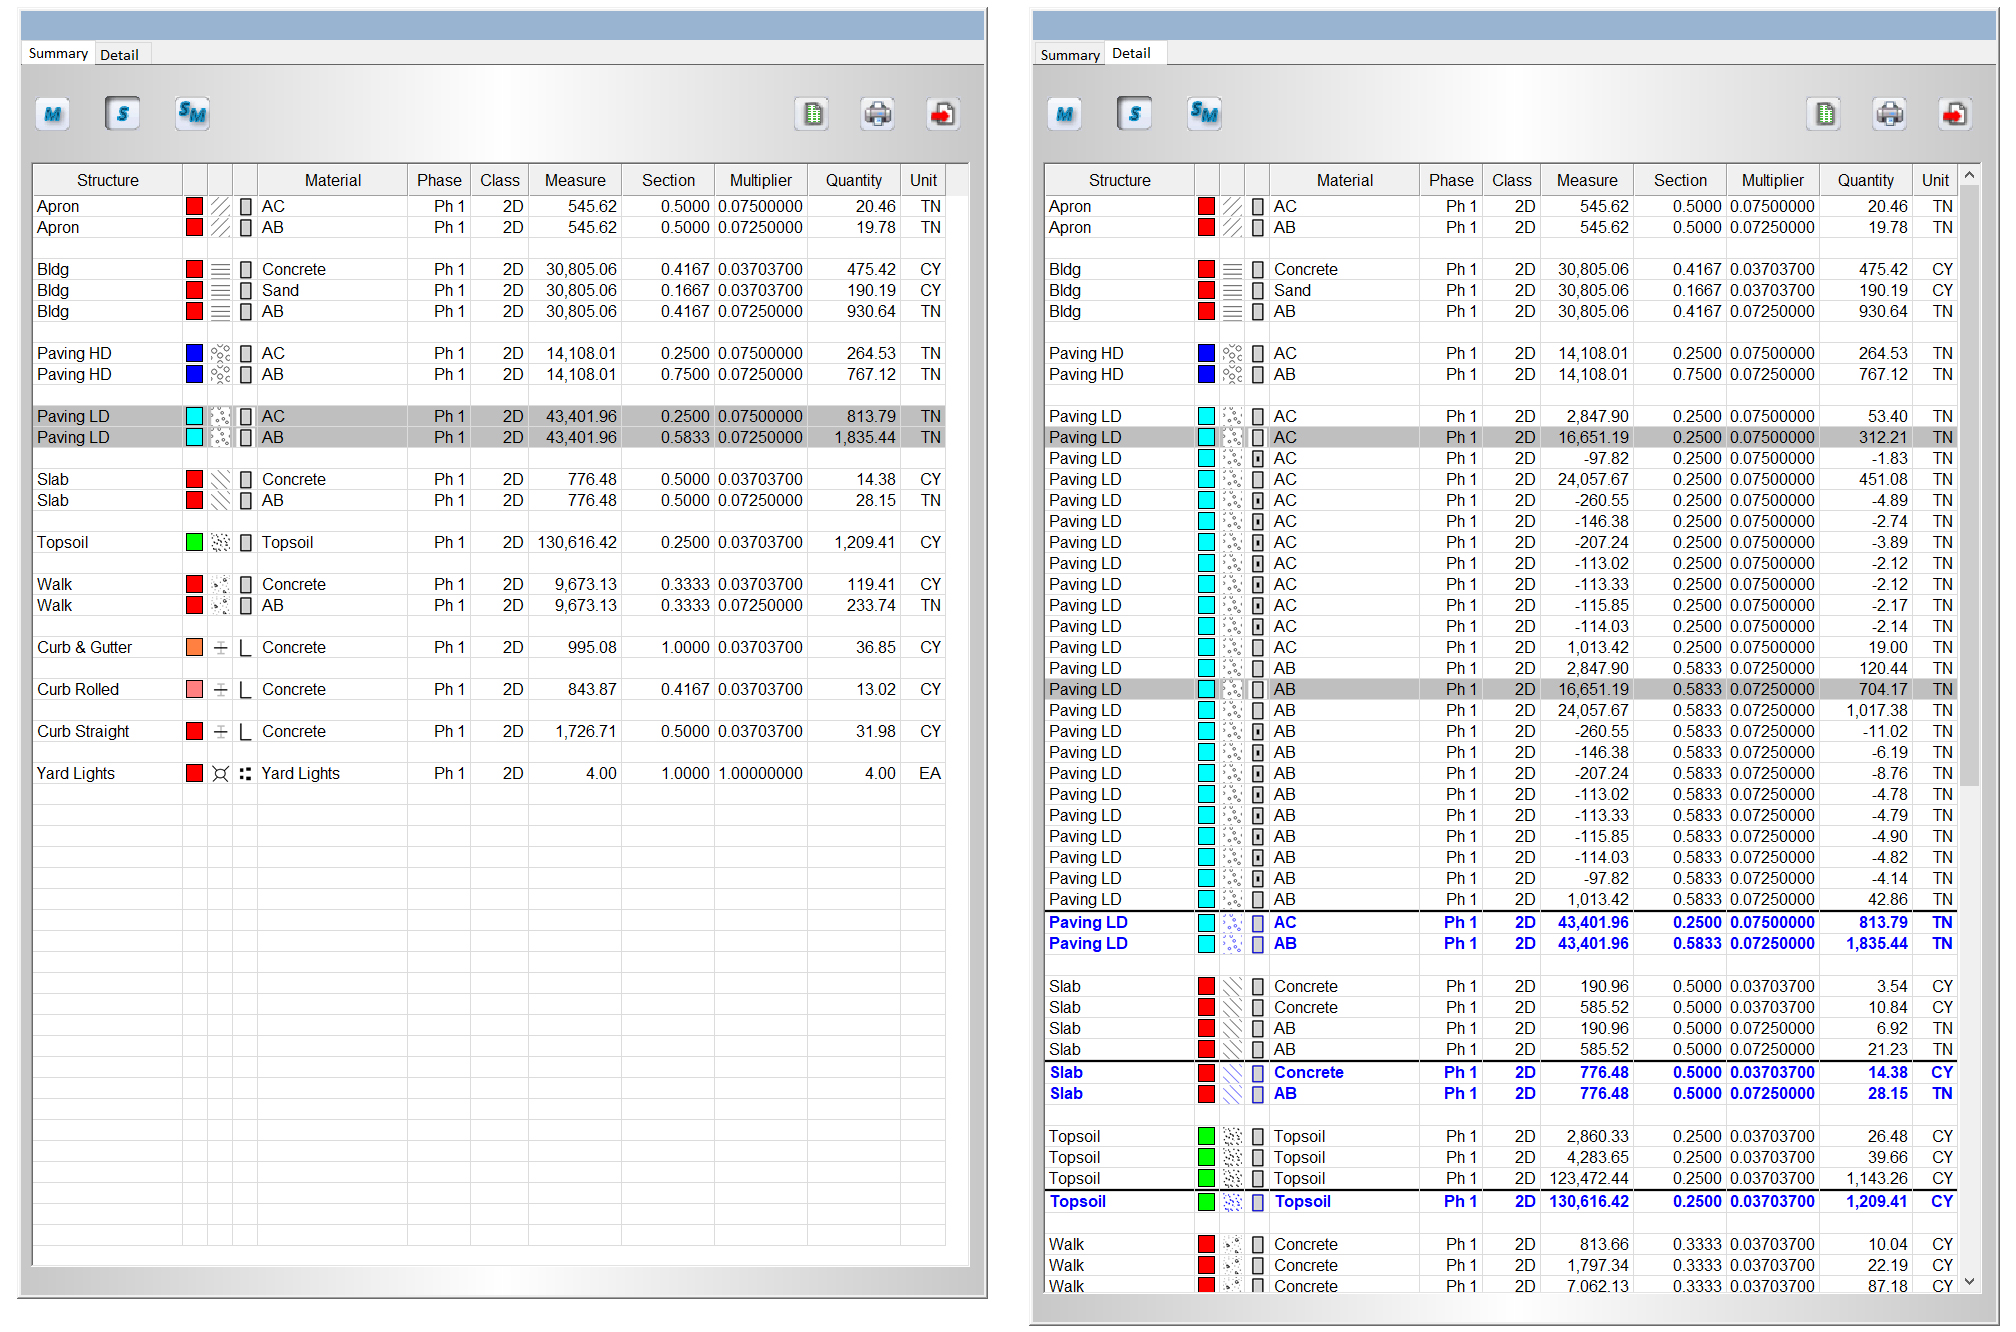Click the printer icon in right panel
Screen dimensions: 2016x1332
point(1889,114)
